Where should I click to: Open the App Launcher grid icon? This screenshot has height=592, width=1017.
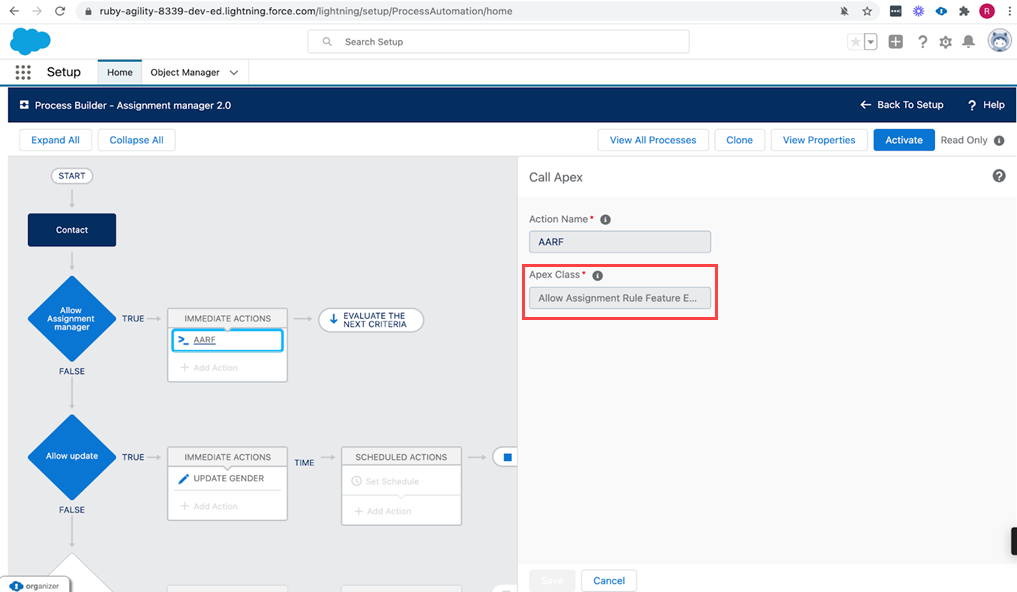pos(23,72)
